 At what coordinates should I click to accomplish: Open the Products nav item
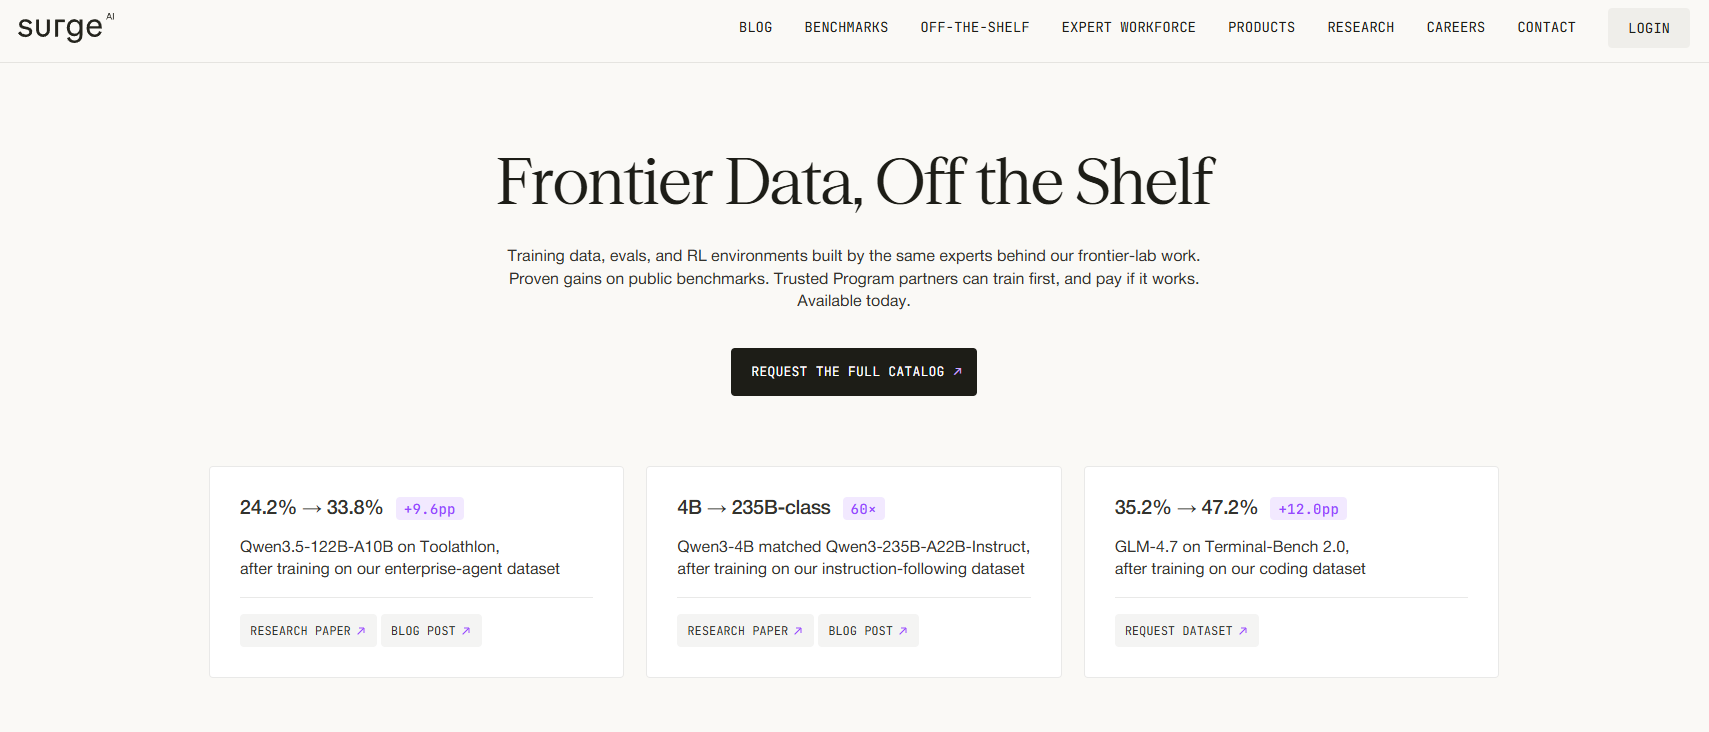(1261, 28)
